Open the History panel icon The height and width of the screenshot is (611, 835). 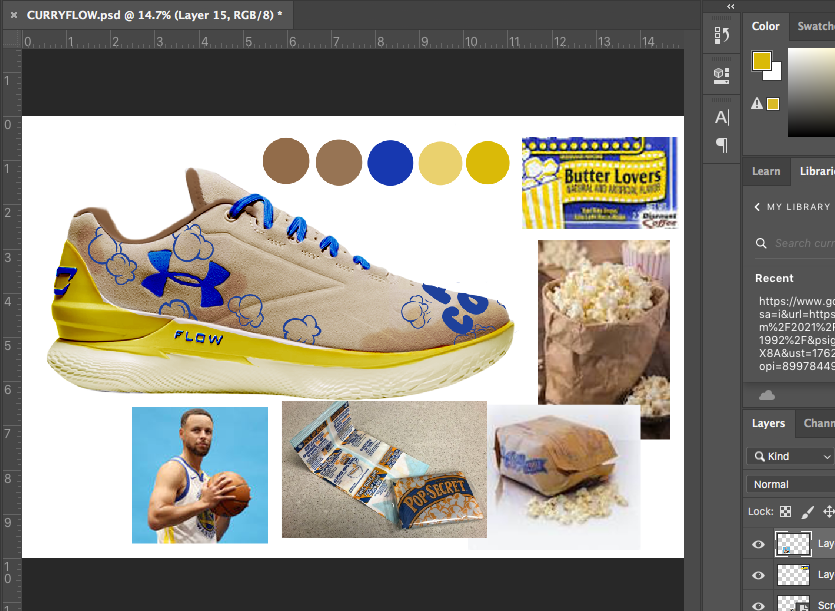pos(722,36)
